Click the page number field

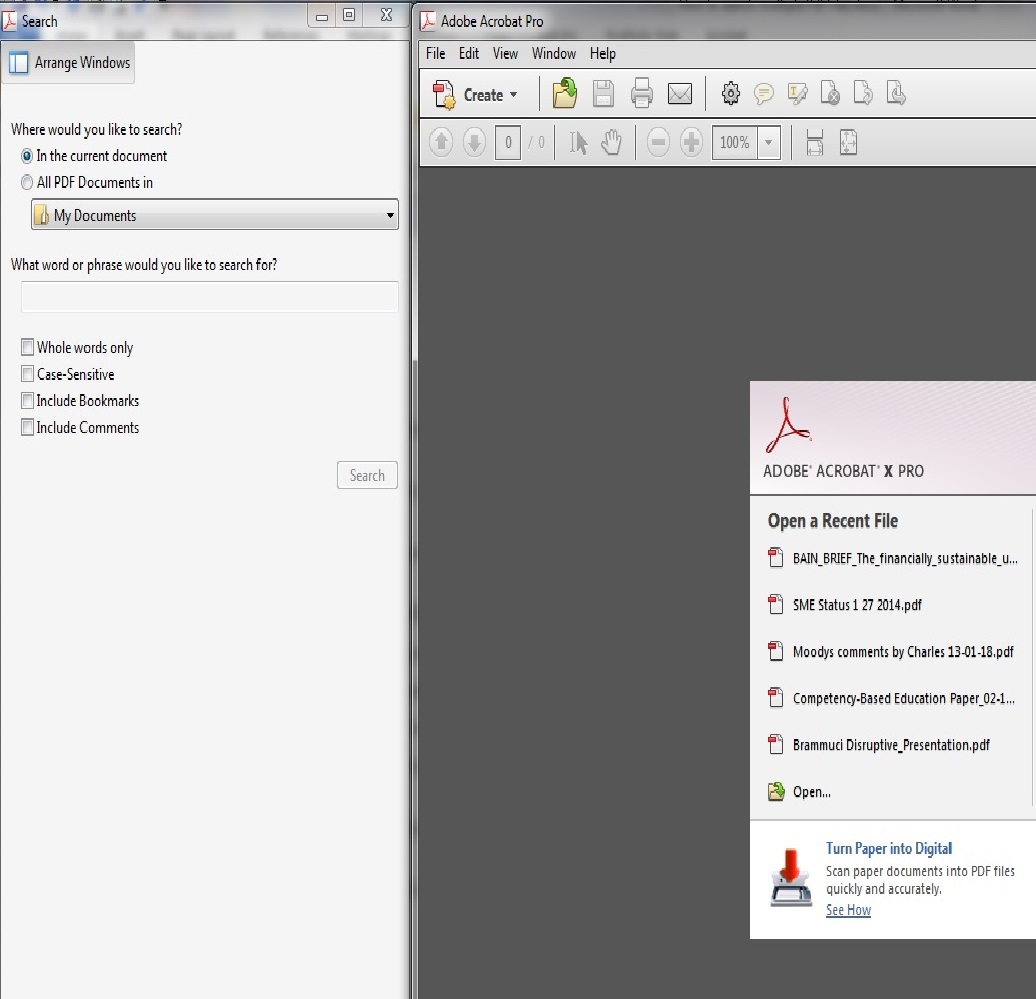click(x=508, y=143)
